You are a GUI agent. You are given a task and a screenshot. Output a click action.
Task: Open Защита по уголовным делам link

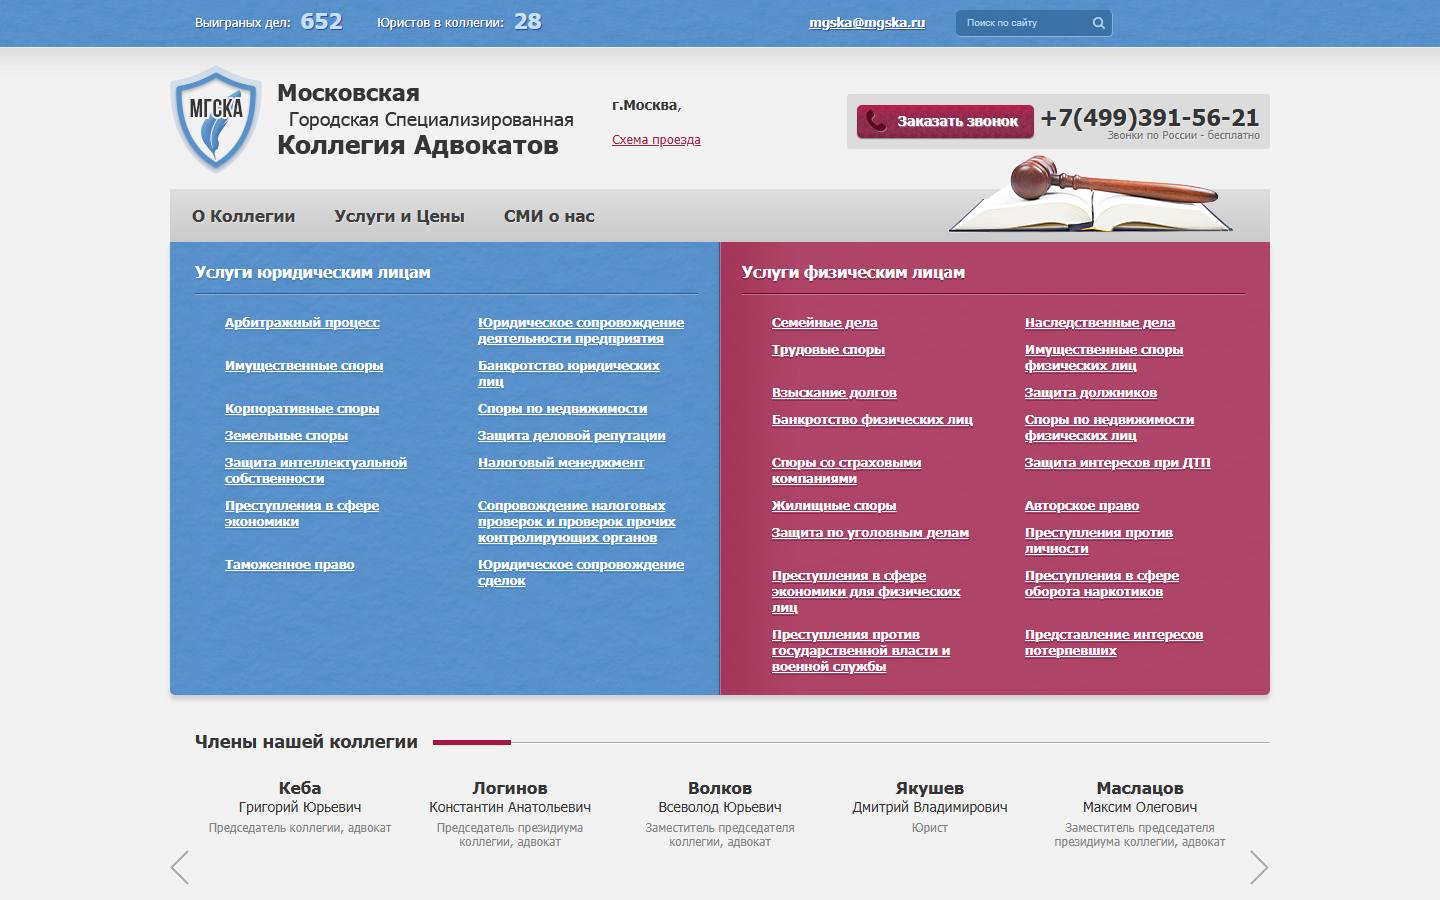[870, 532]
